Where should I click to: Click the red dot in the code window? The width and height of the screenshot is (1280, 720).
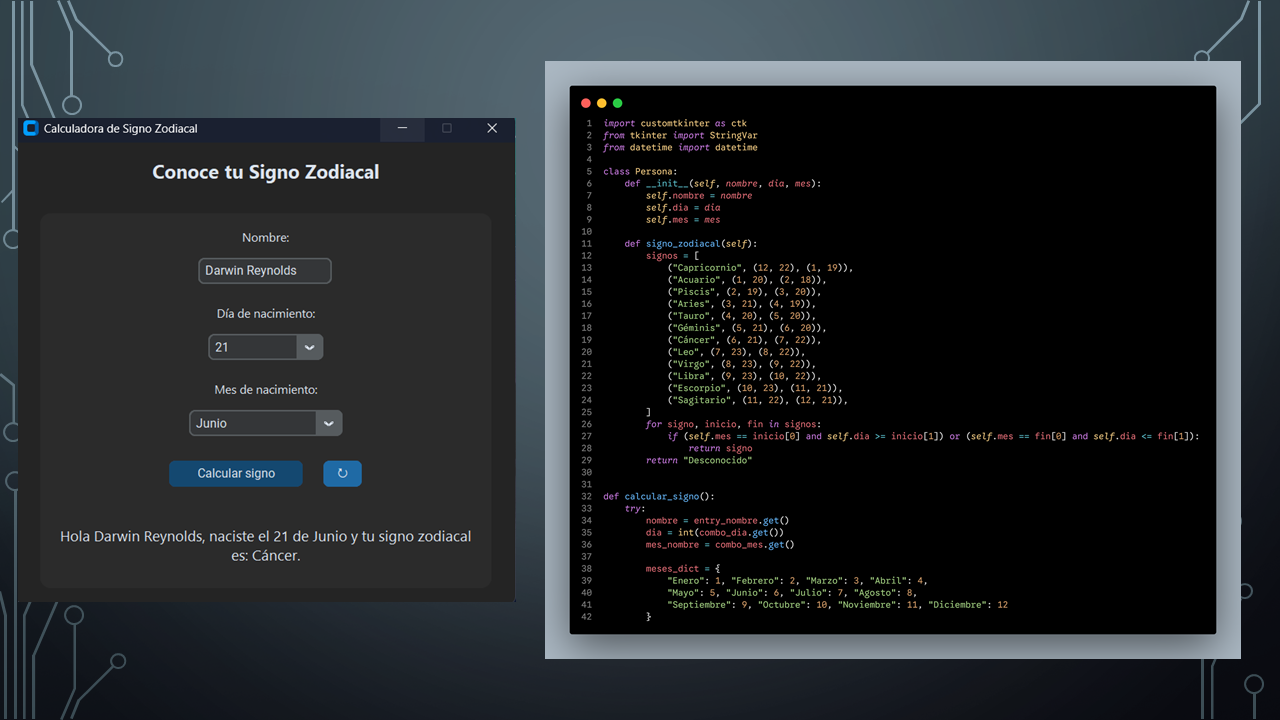[x=586, y=103]
